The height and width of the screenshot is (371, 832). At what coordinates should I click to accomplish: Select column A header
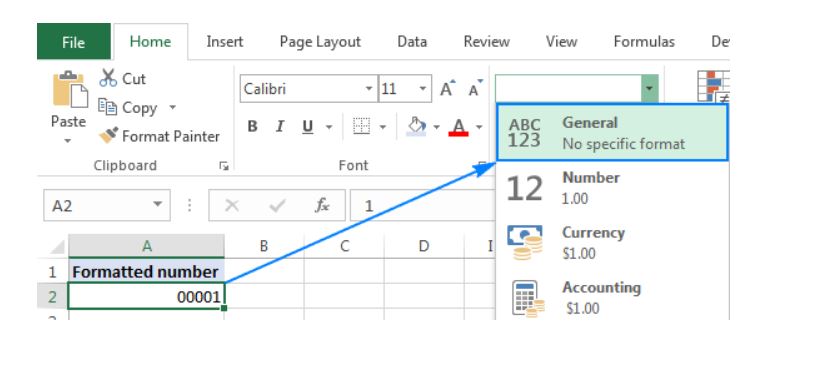pos(146,246)
